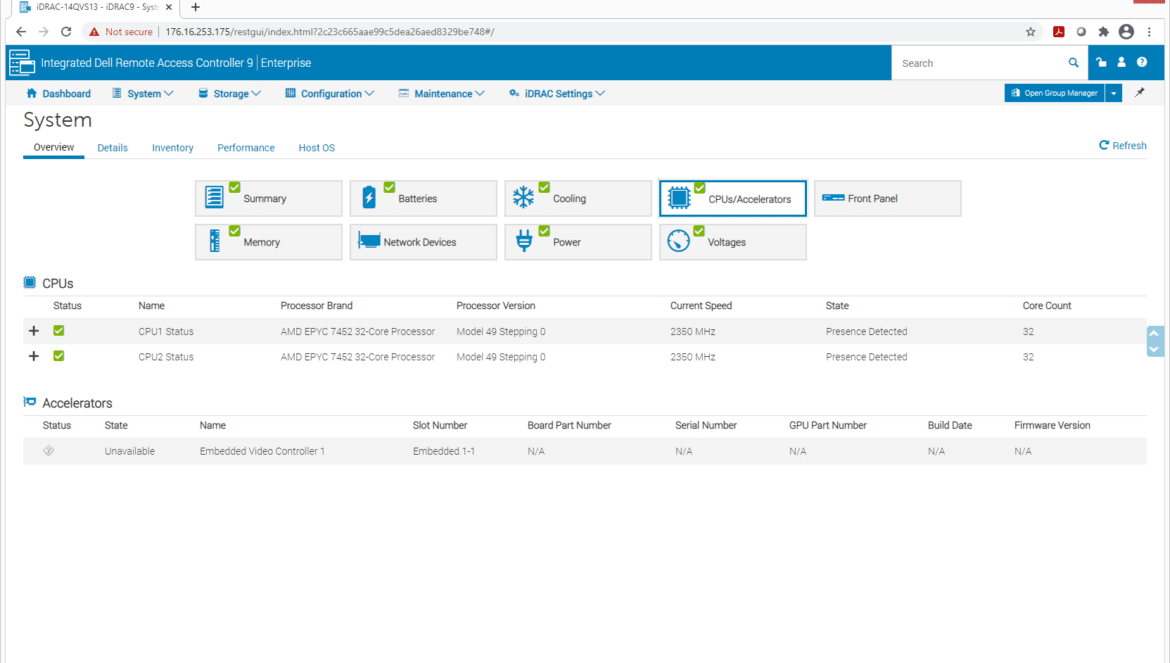Click the Accelerators section icon
The width and height of the screenshot is (1170, 663).
[x=30, y=402]
